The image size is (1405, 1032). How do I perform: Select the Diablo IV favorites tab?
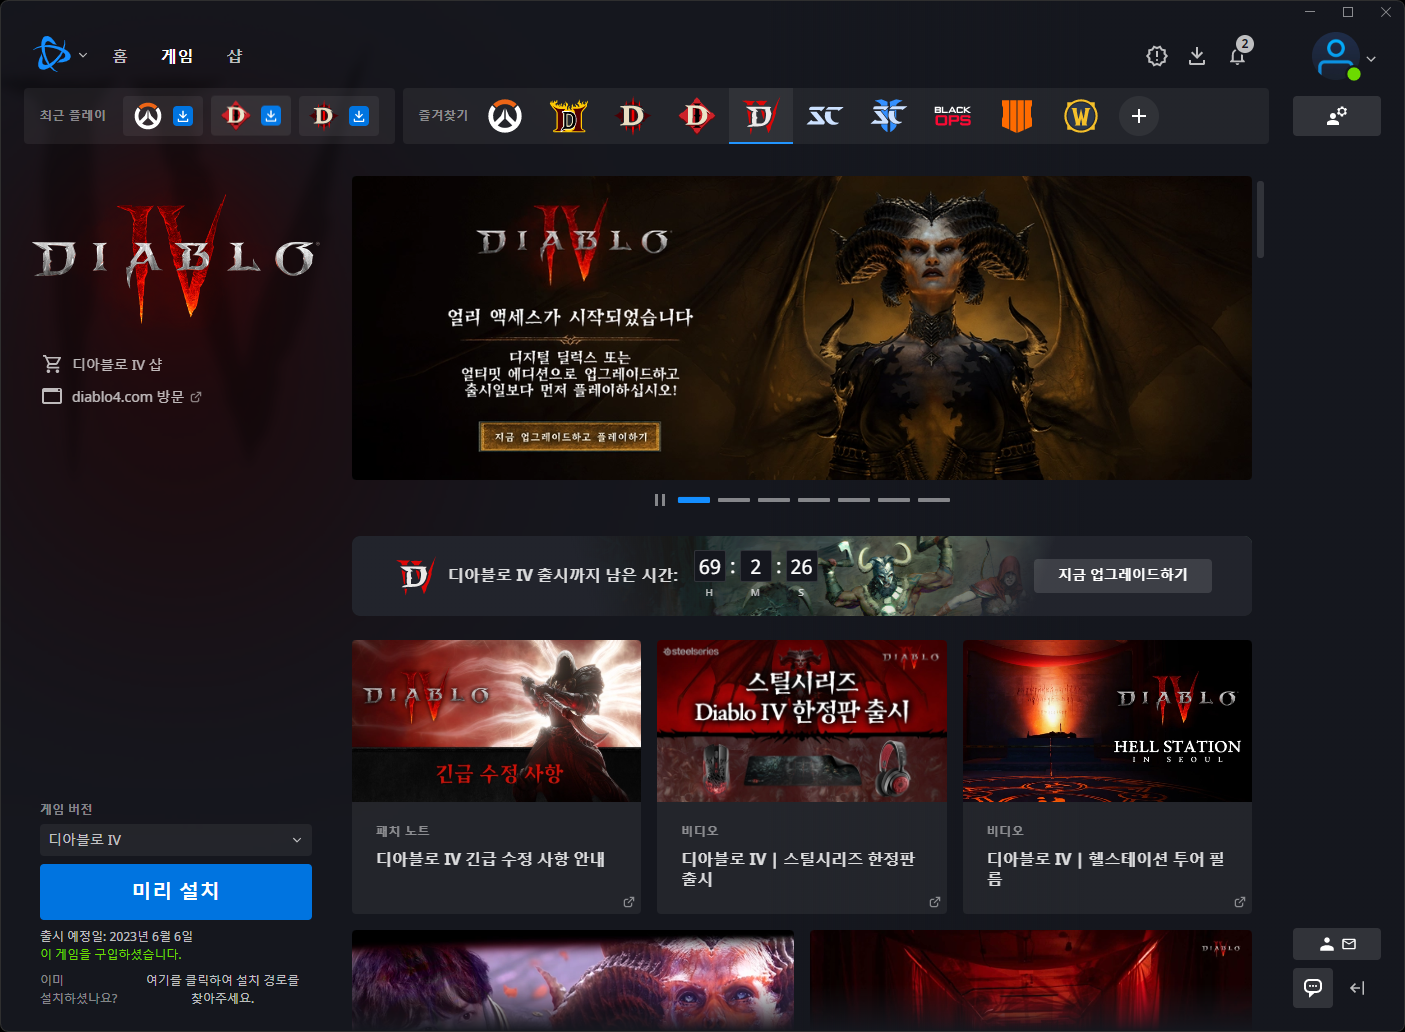(x=761, y=116)
